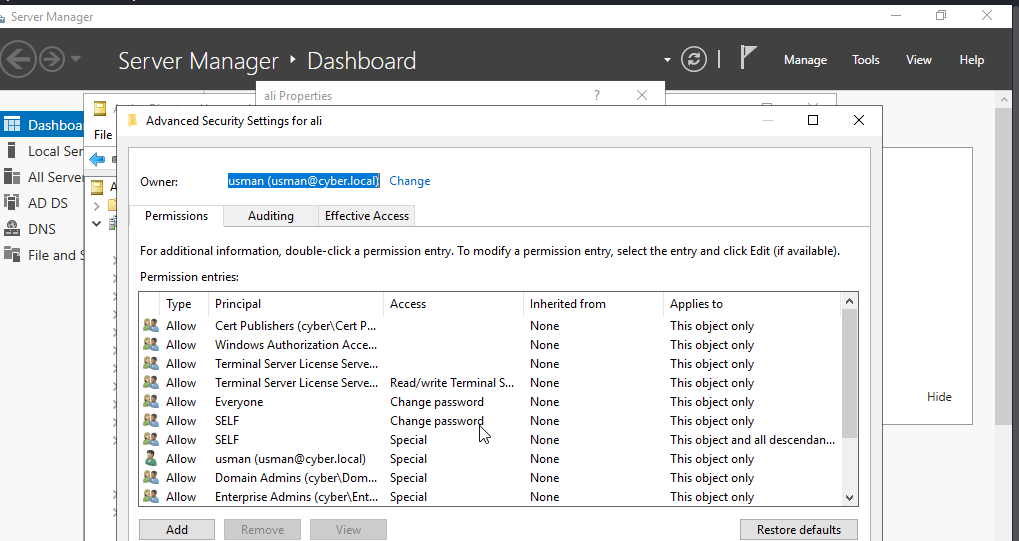Click the Remove button
Screen dimensions: 1019x541
point(263,529)
